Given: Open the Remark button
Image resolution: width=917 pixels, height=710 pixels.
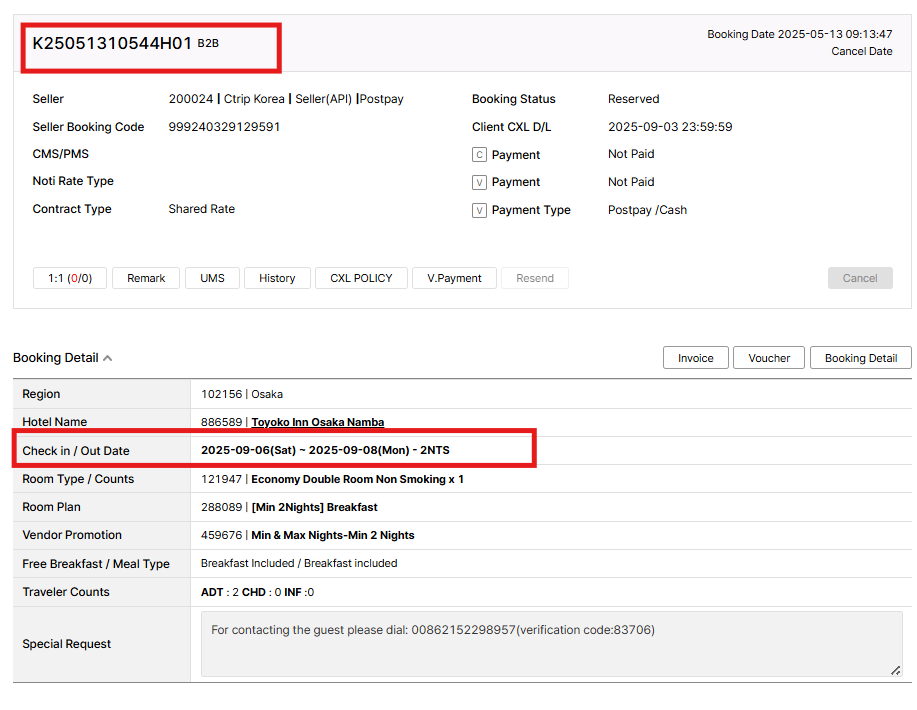Looking at the screenshot, I should [x=146, y=278].
